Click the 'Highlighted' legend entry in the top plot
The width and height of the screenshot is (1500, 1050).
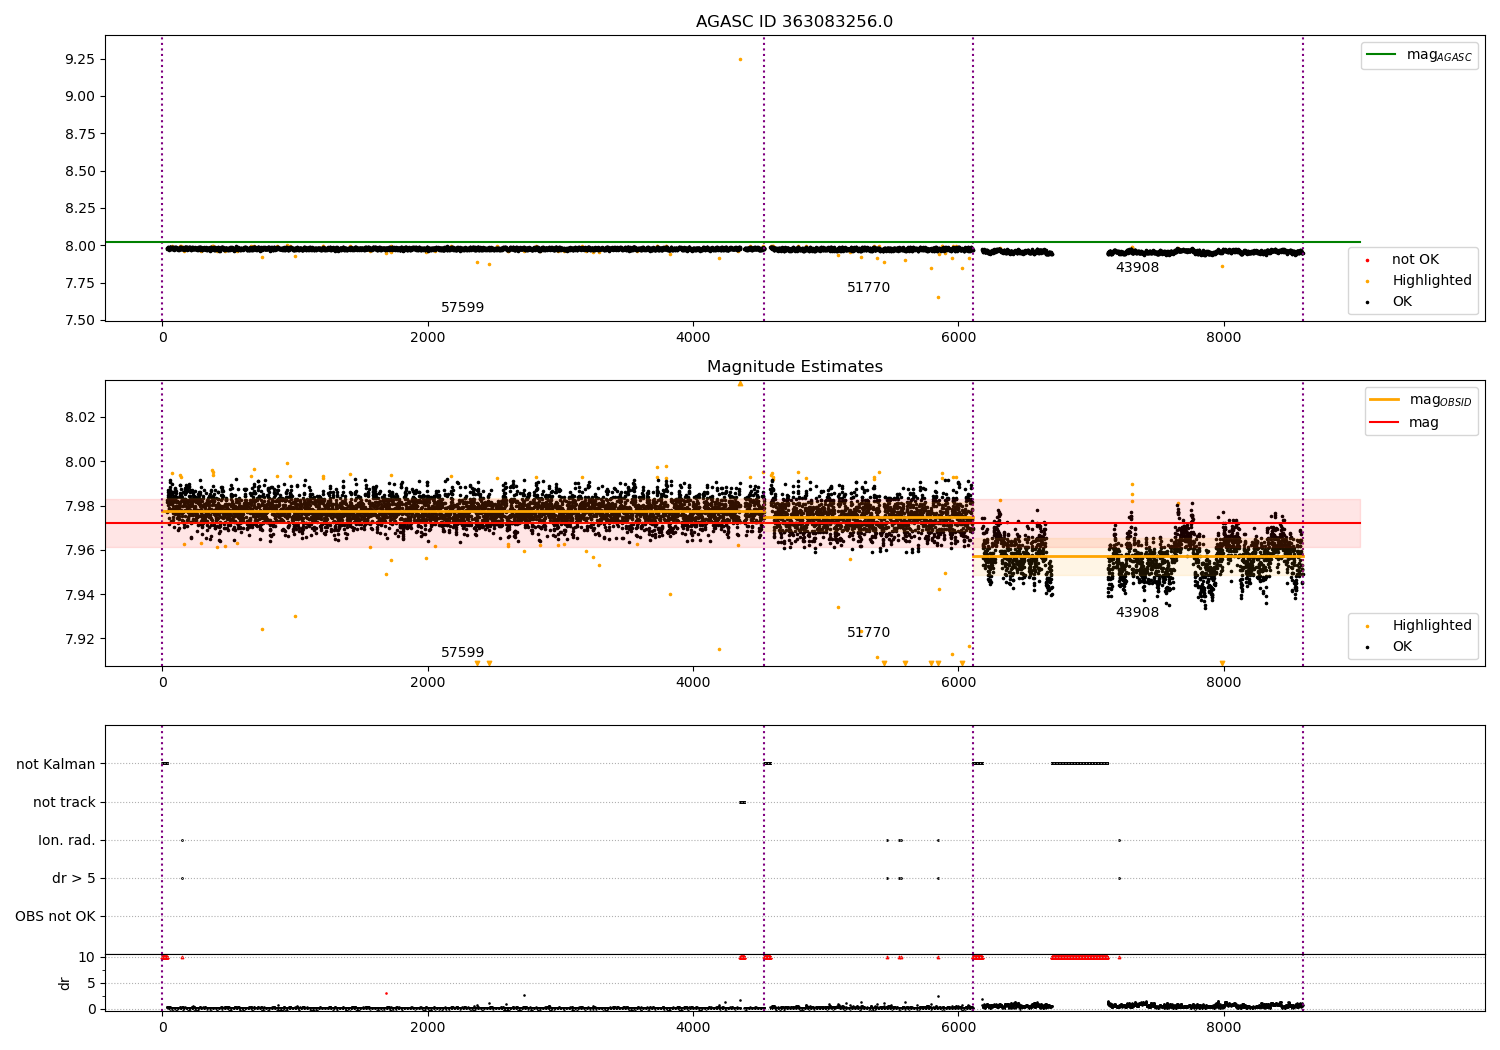(x=1432, y=281)
